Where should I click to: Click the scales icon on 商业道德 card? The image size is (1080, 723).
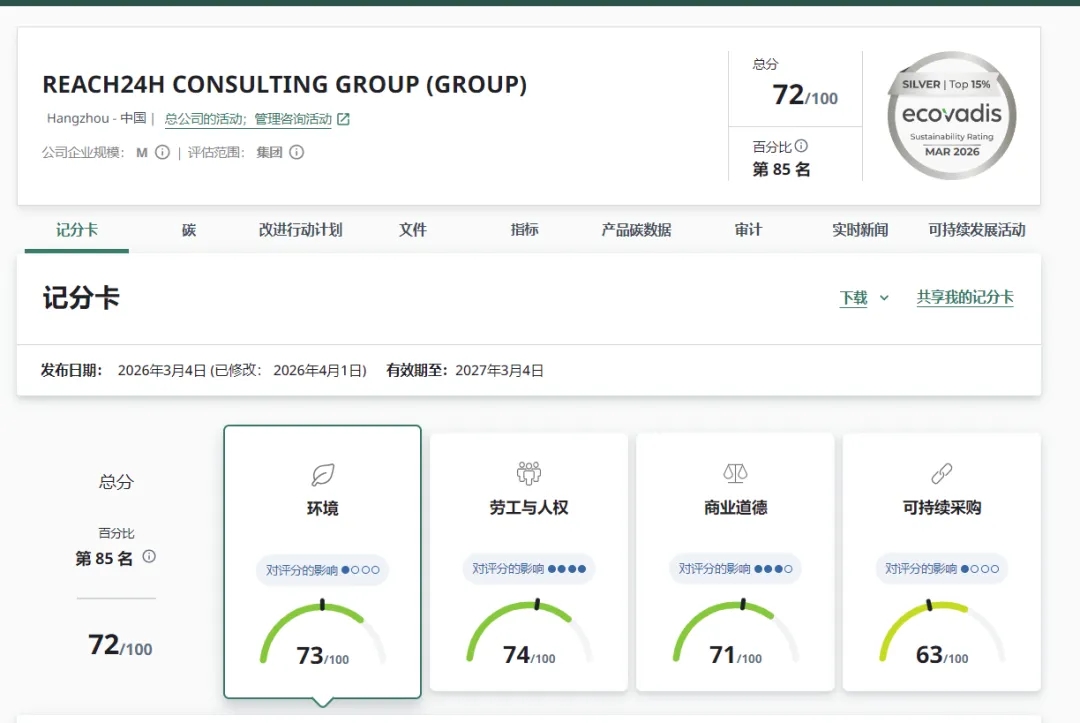(735, 473)
